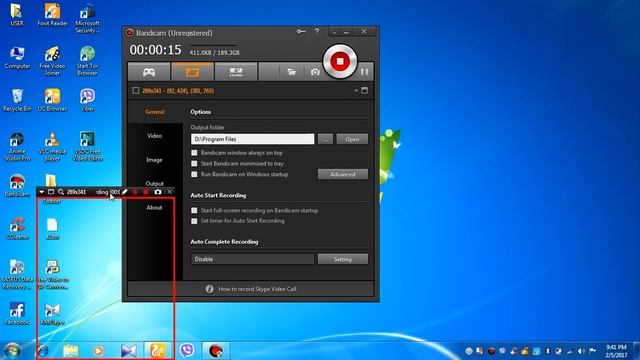Open the USER desktop folder
Image resolution: width=640 pixels, height=360 pixels.
[17, 15]
